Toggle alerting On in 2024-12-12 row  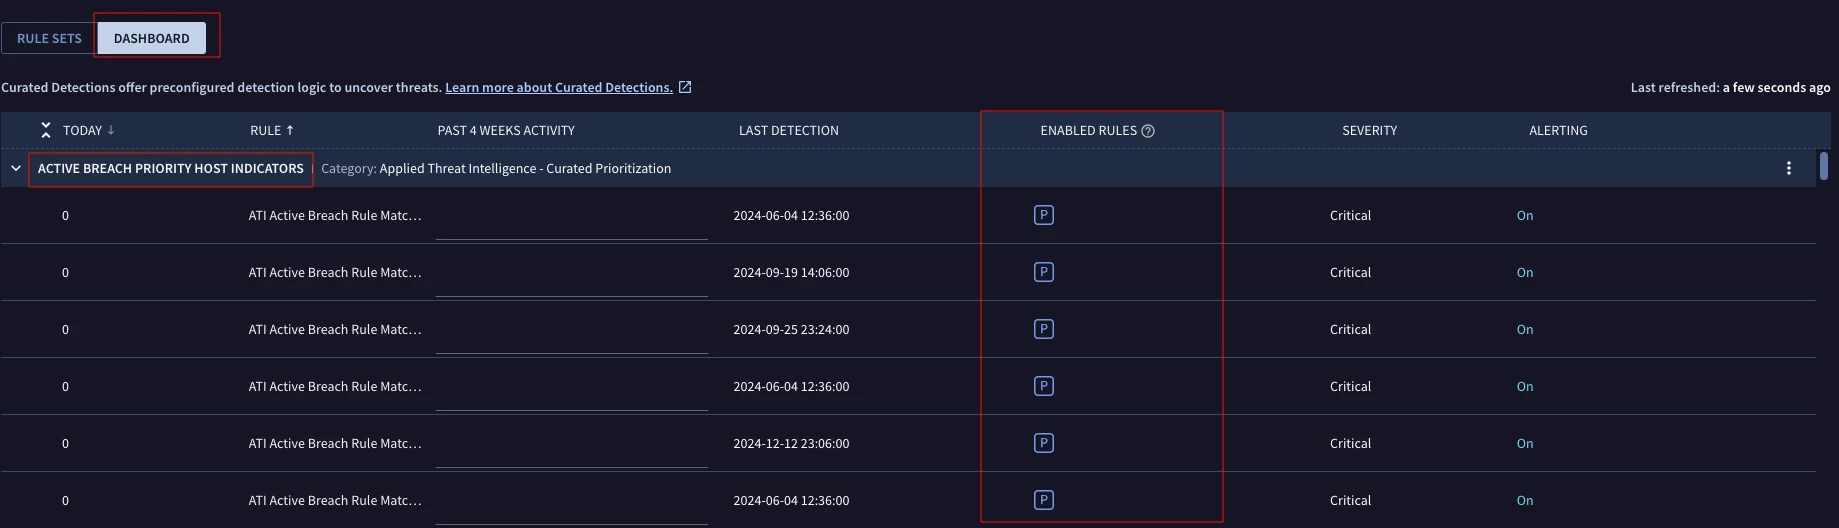click(1525, 443)
